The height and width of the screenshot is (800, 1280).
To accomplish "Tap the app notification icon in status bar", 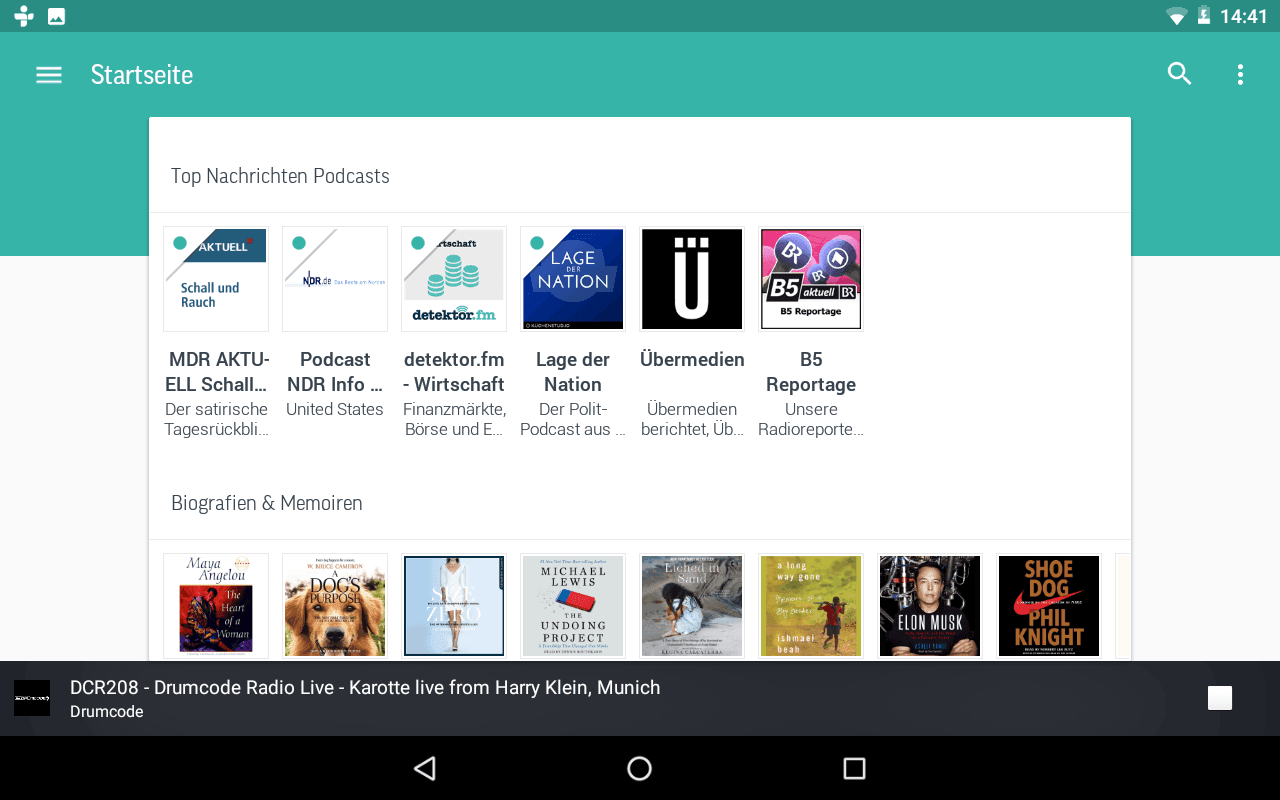I will (x=24, y=16).
